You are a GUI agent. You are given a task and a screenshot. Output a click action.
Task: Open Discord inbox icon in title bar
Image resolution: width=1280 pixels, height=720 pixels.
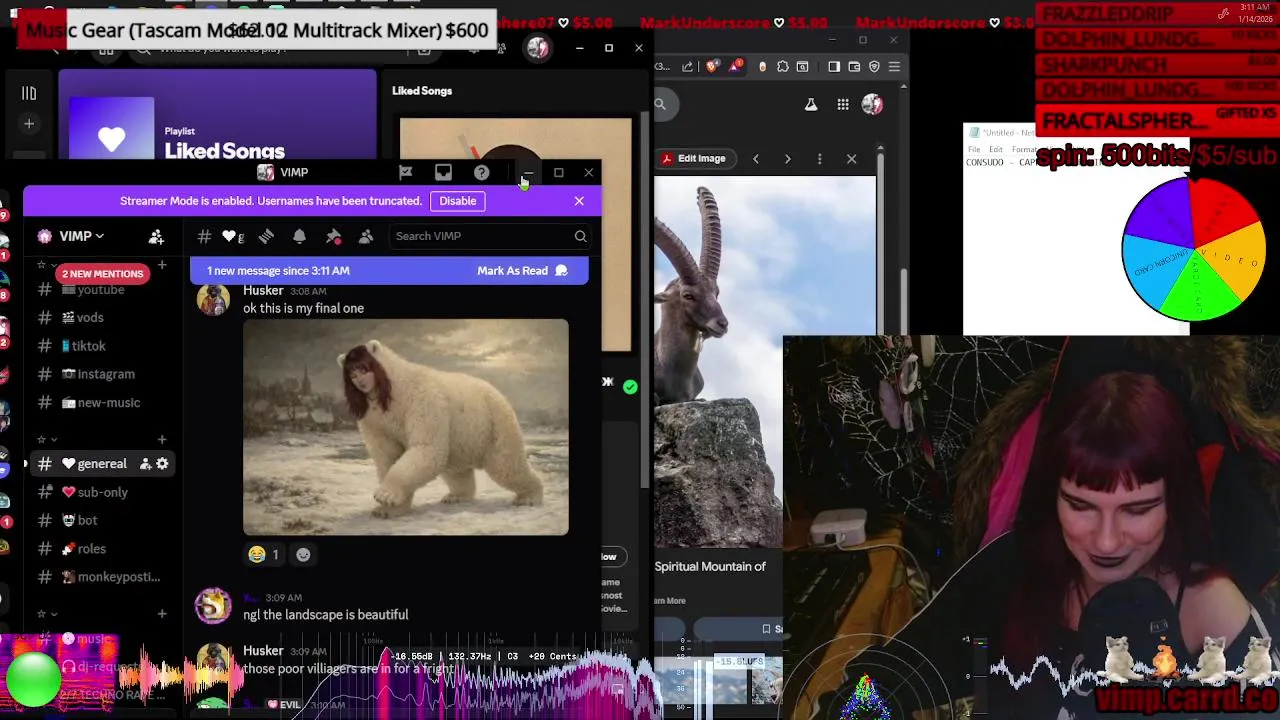click(x=443, y=172)
